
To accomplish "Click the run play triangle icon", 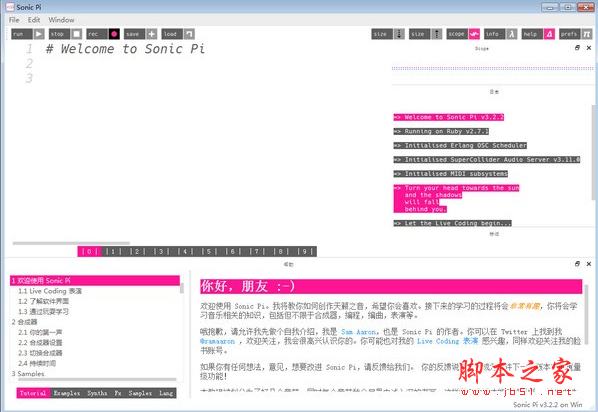I will [39, 34].
